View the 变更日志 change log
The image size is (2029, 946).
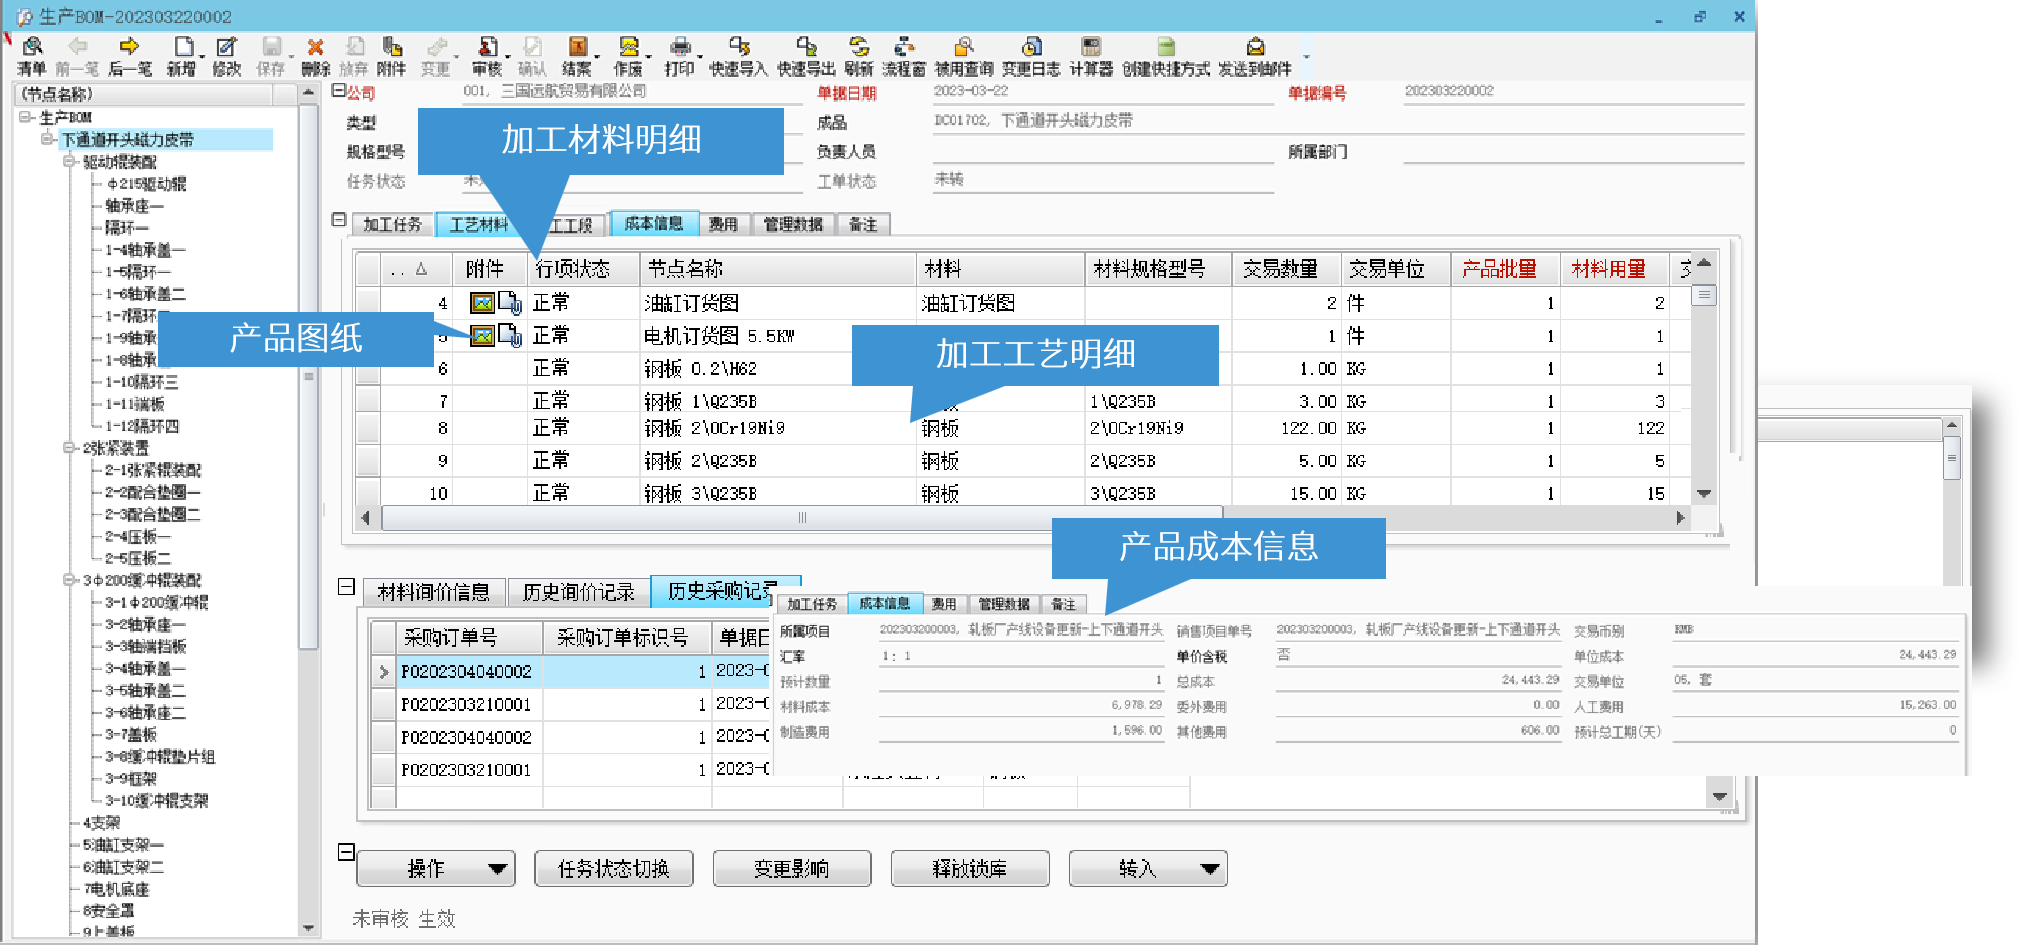coord(1031,46)
